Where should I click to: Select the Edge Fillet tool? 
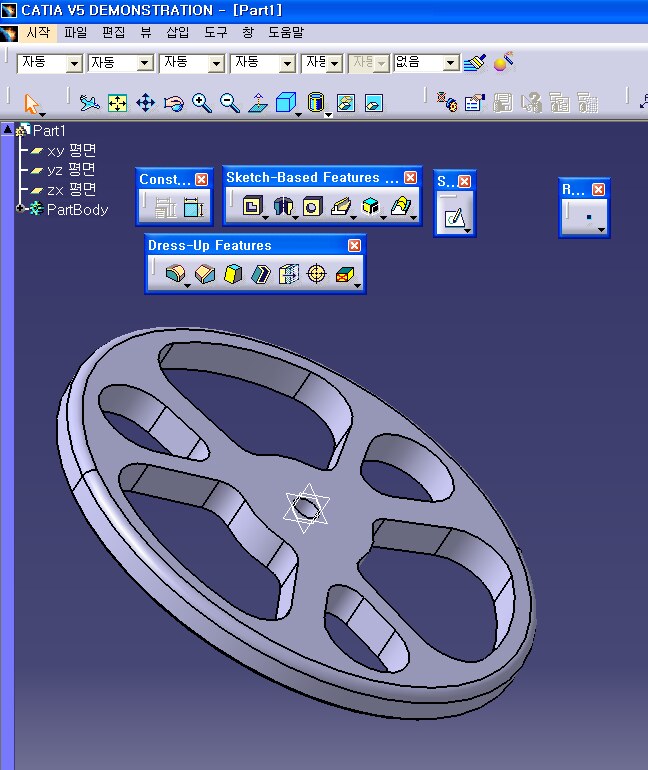[x=175, y=274]
